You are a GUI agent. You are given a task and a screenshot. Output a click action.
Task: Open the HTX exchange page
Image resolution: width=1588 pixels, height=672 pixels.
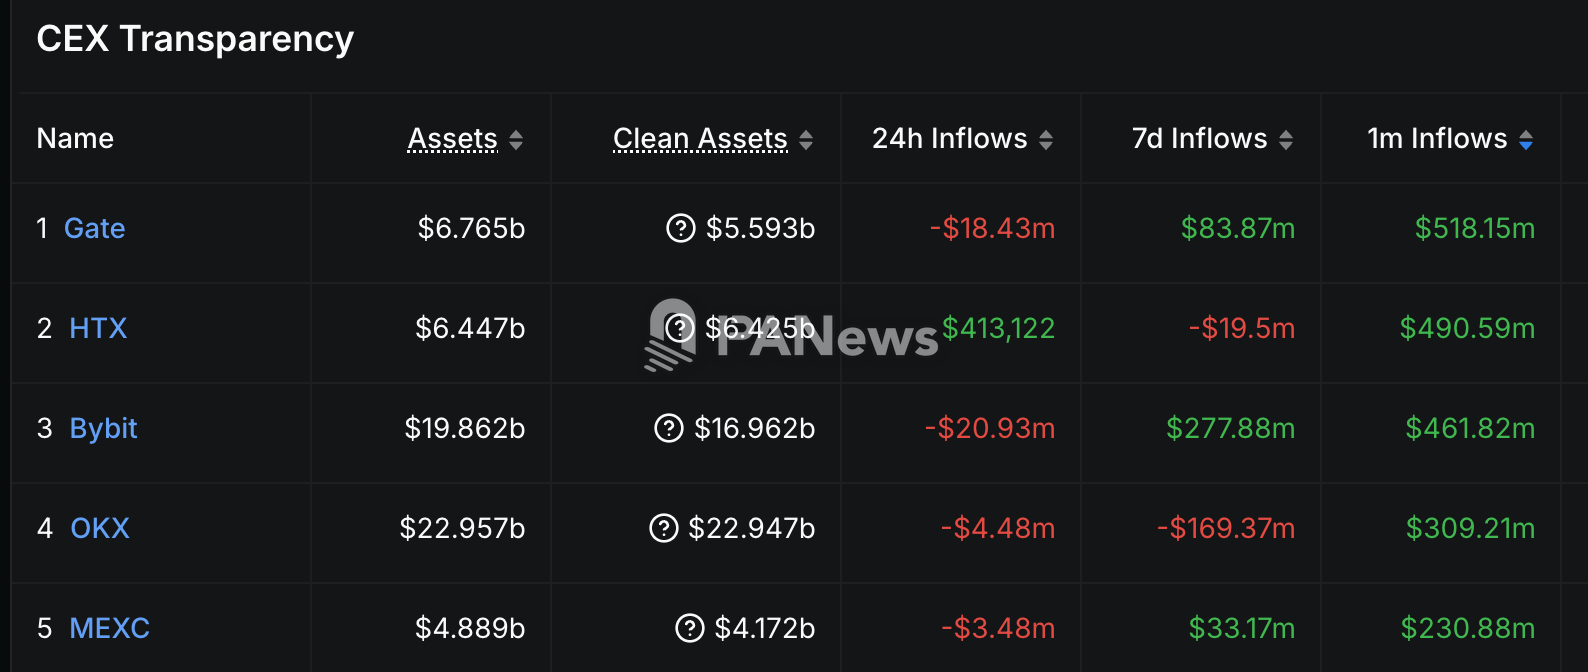(98, 328)
